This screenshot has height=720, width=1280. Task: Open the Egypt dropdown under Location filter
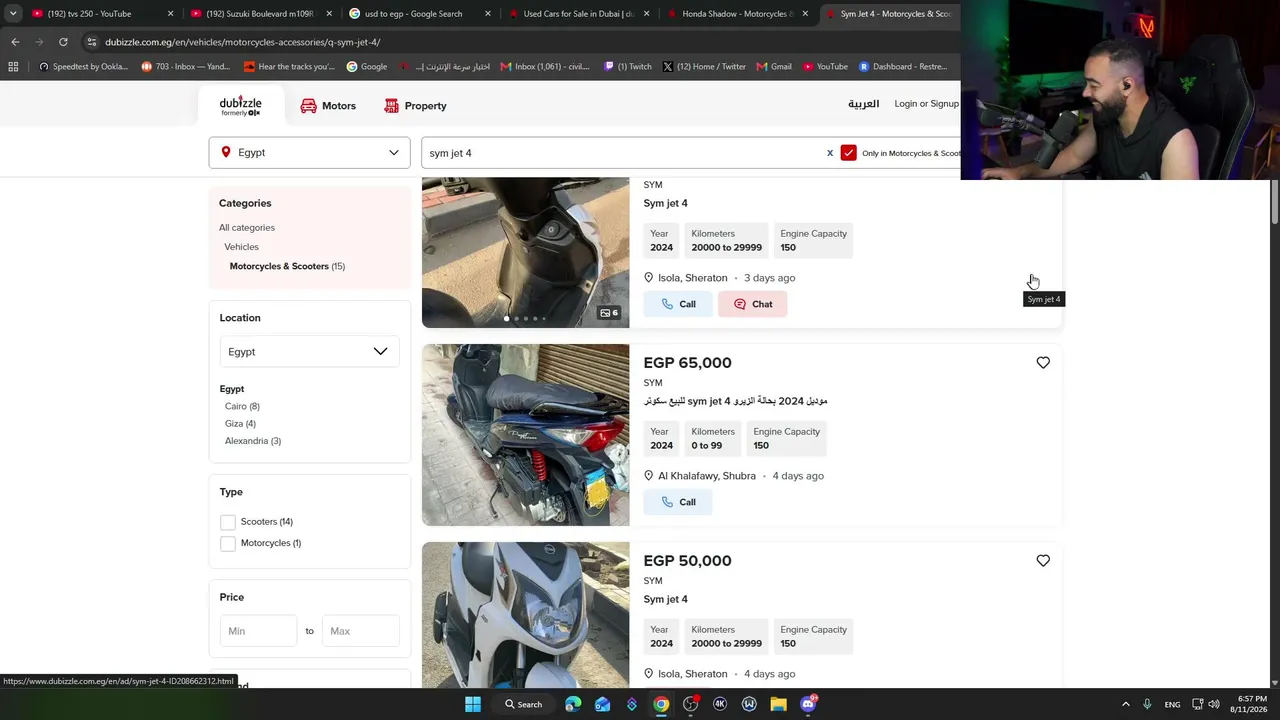click(x=309, y=352)
